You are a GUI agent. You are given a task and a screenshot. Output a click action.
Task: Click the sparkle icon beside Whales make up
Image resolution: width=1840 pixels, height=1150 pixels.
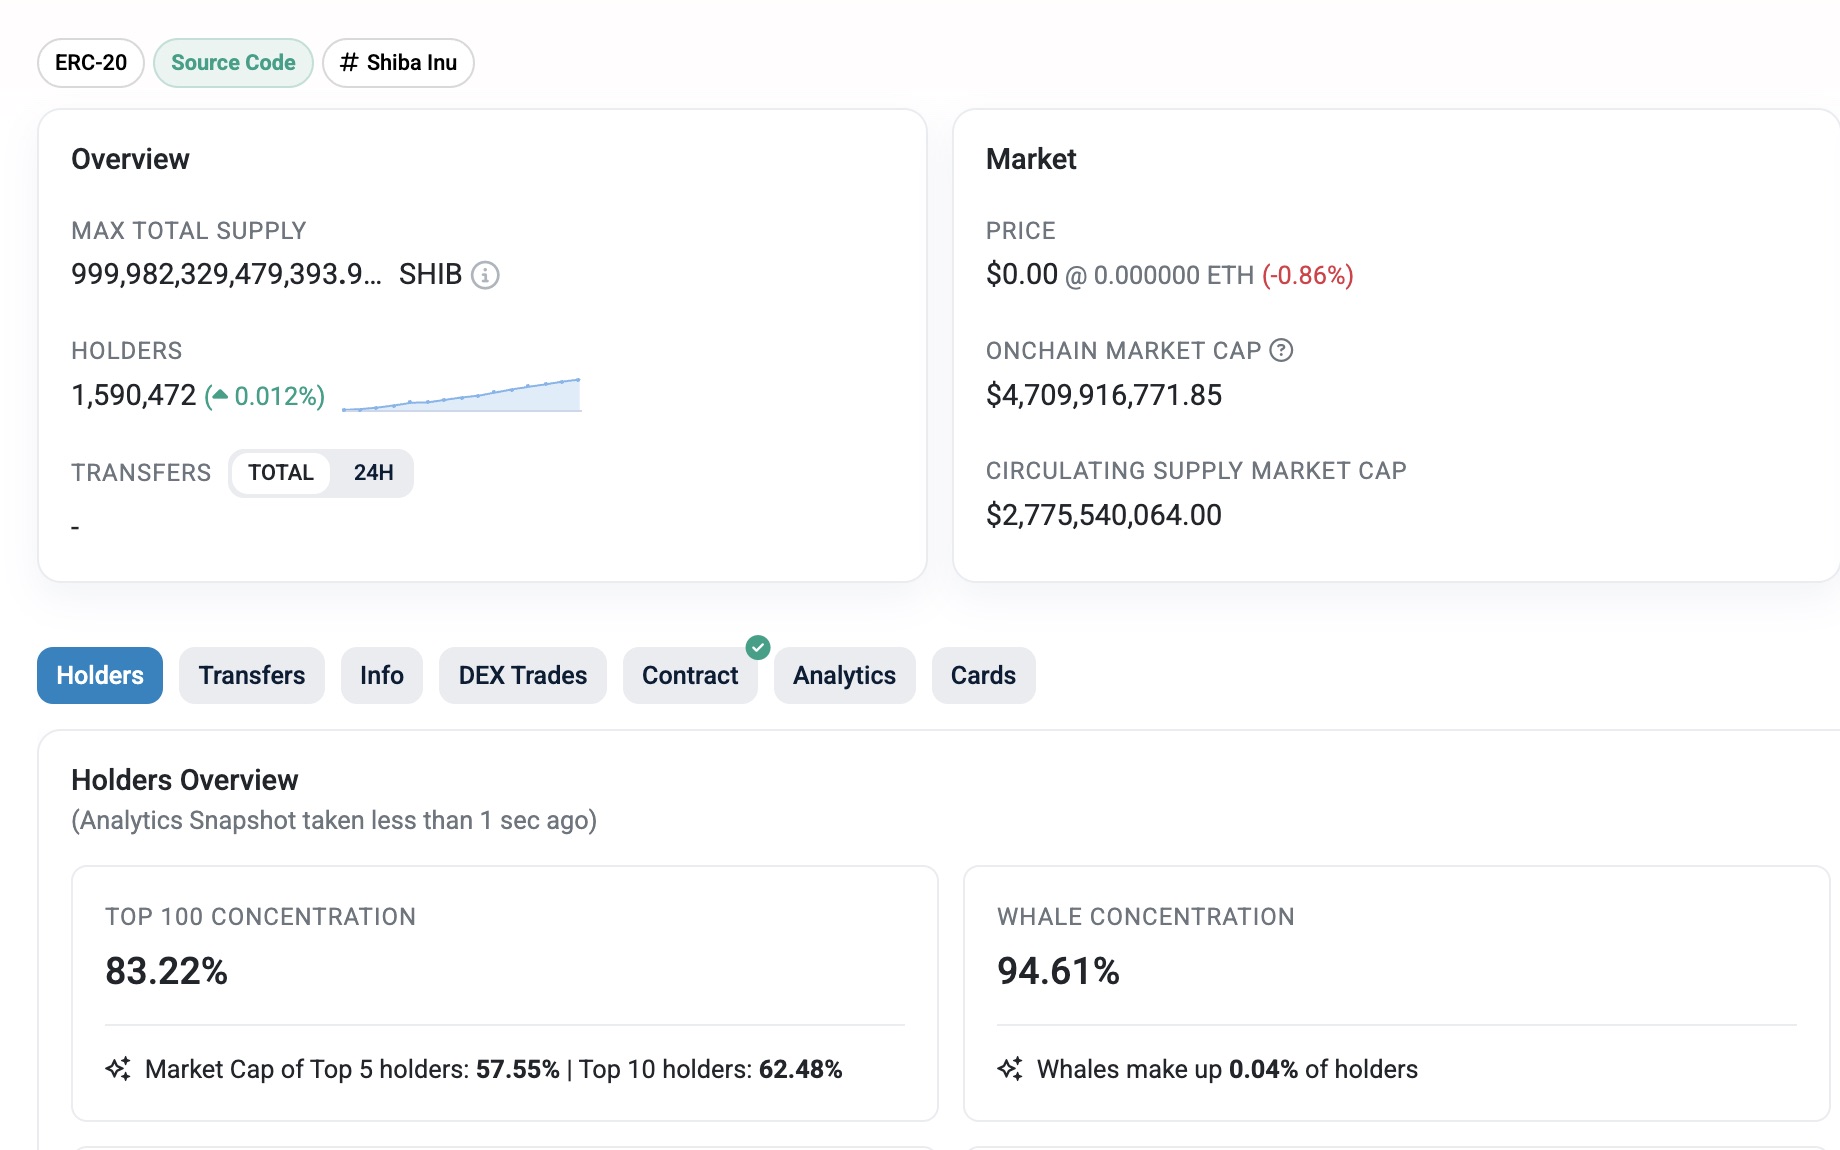click(1010, 1069)
